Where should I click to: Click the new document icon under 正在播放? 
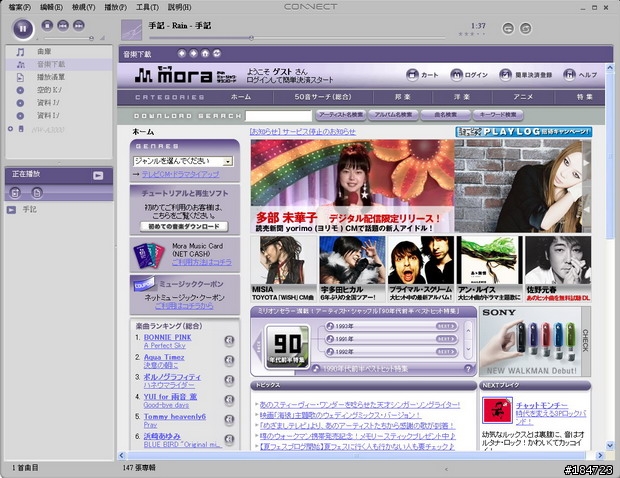pos(37,193)
